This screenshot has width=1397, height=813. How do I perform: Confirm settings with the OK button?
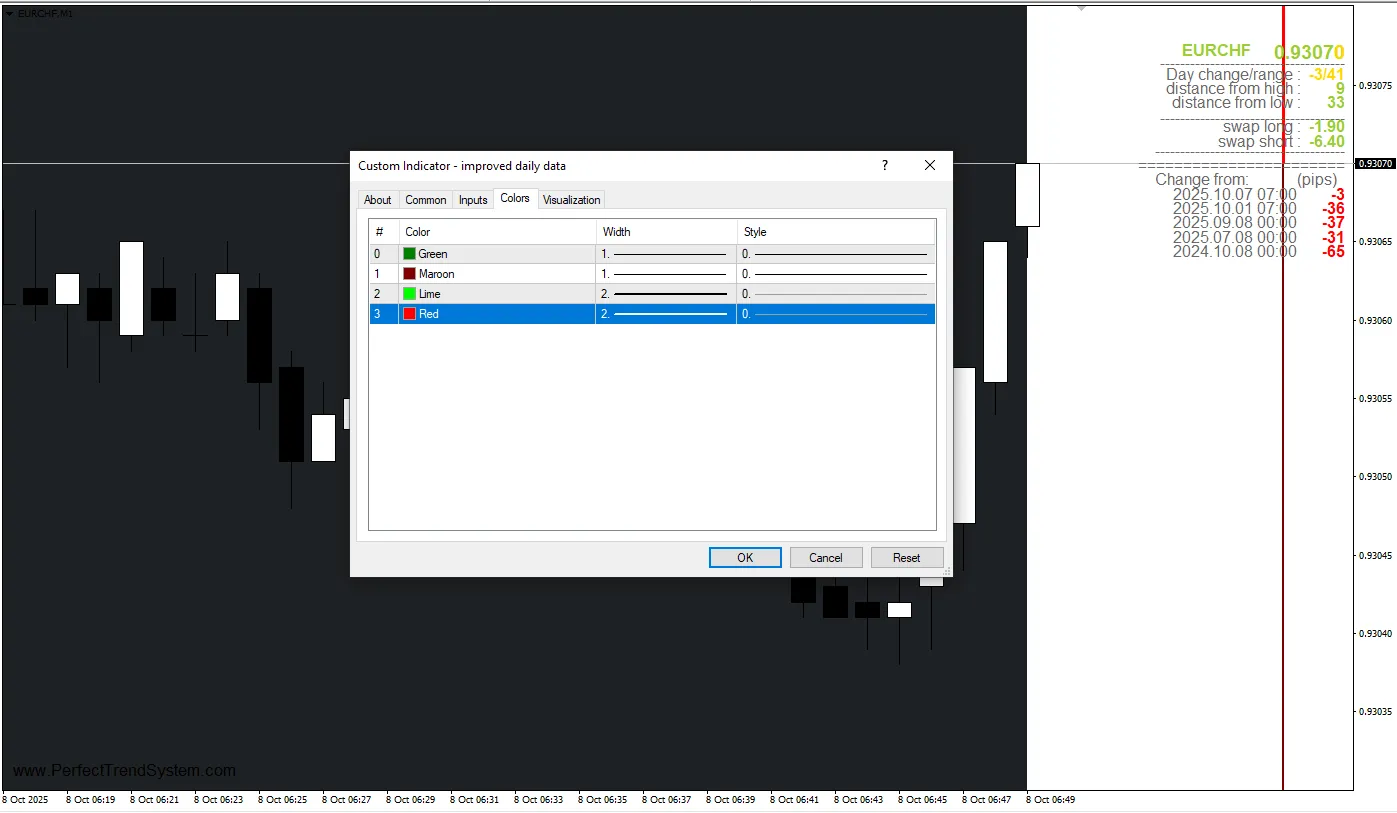click(745, 558)
